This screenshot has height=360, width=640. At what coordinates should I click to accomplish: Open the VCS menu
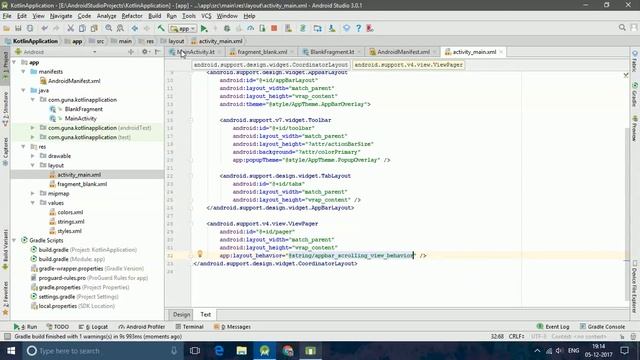pyautogui.click(x=206, y=16)
